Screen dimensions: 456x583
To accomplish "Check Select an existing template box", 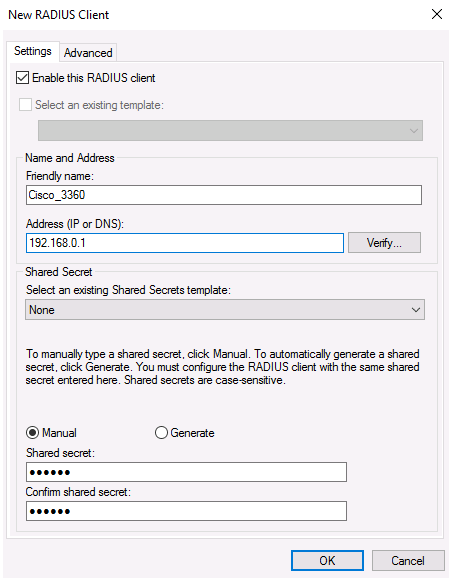I will [25, 105].
